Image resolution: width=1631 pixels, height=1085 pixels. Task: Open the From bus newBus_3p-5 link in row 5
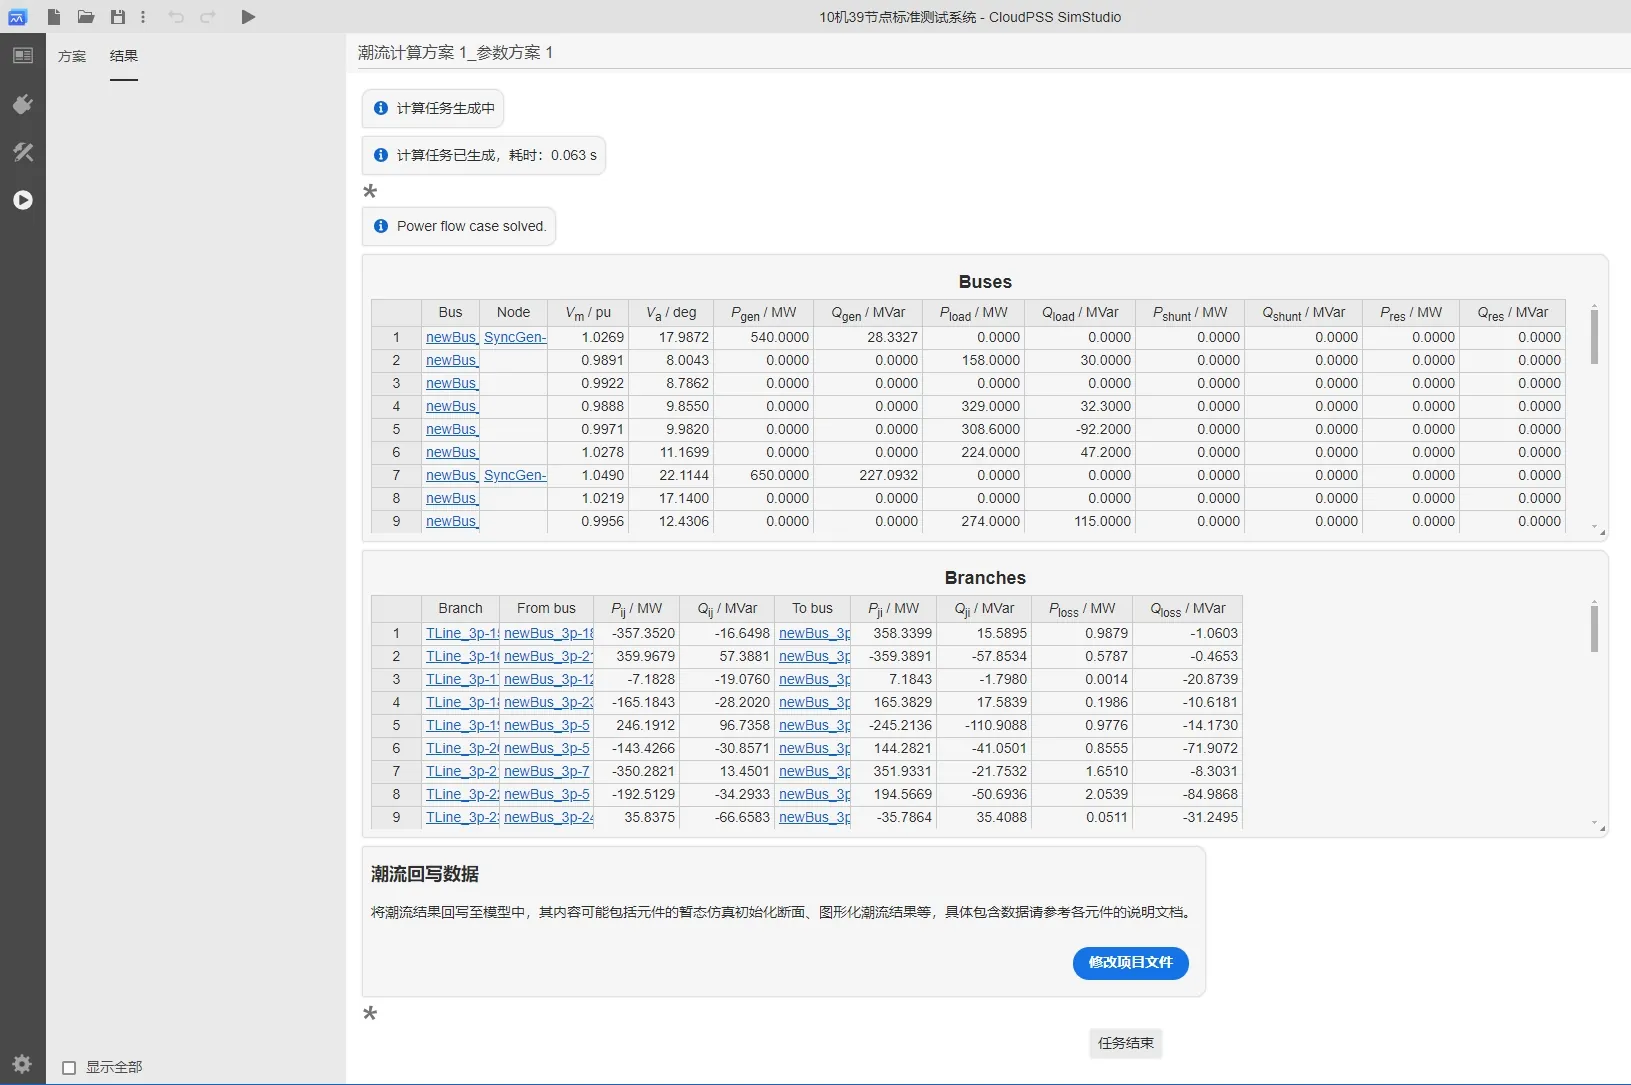[x=547, y=726]
